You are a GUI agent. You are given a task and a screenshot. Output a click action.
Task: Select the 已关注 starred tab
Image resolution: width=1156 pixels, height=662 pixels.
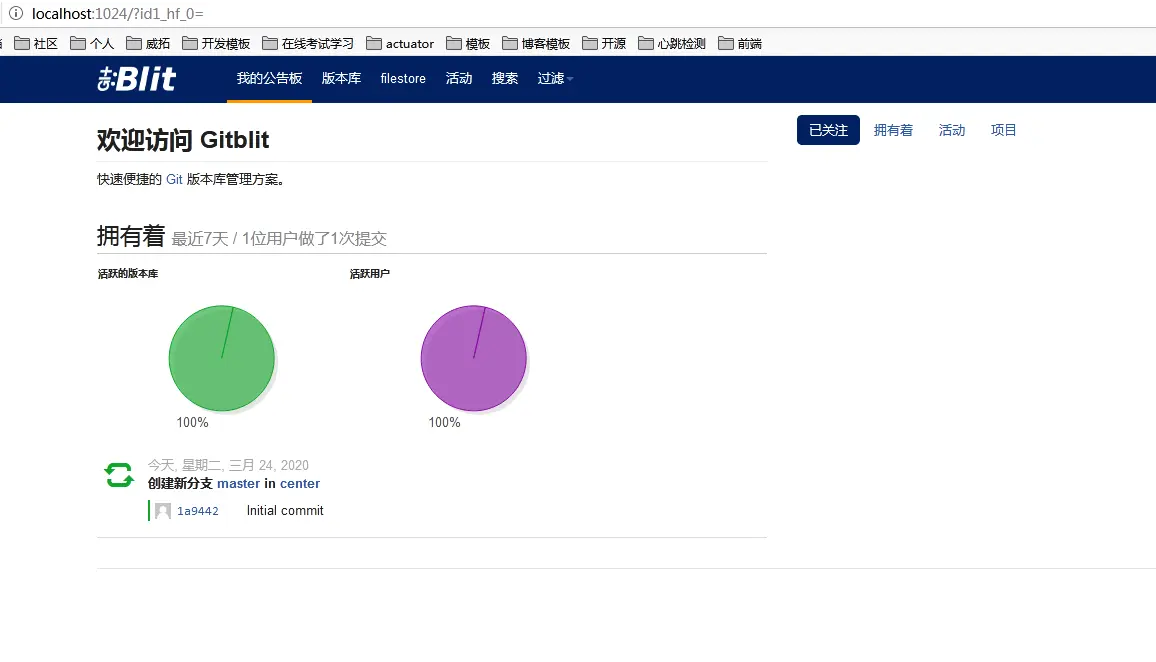pyautogui.click(x=828, y=130)
